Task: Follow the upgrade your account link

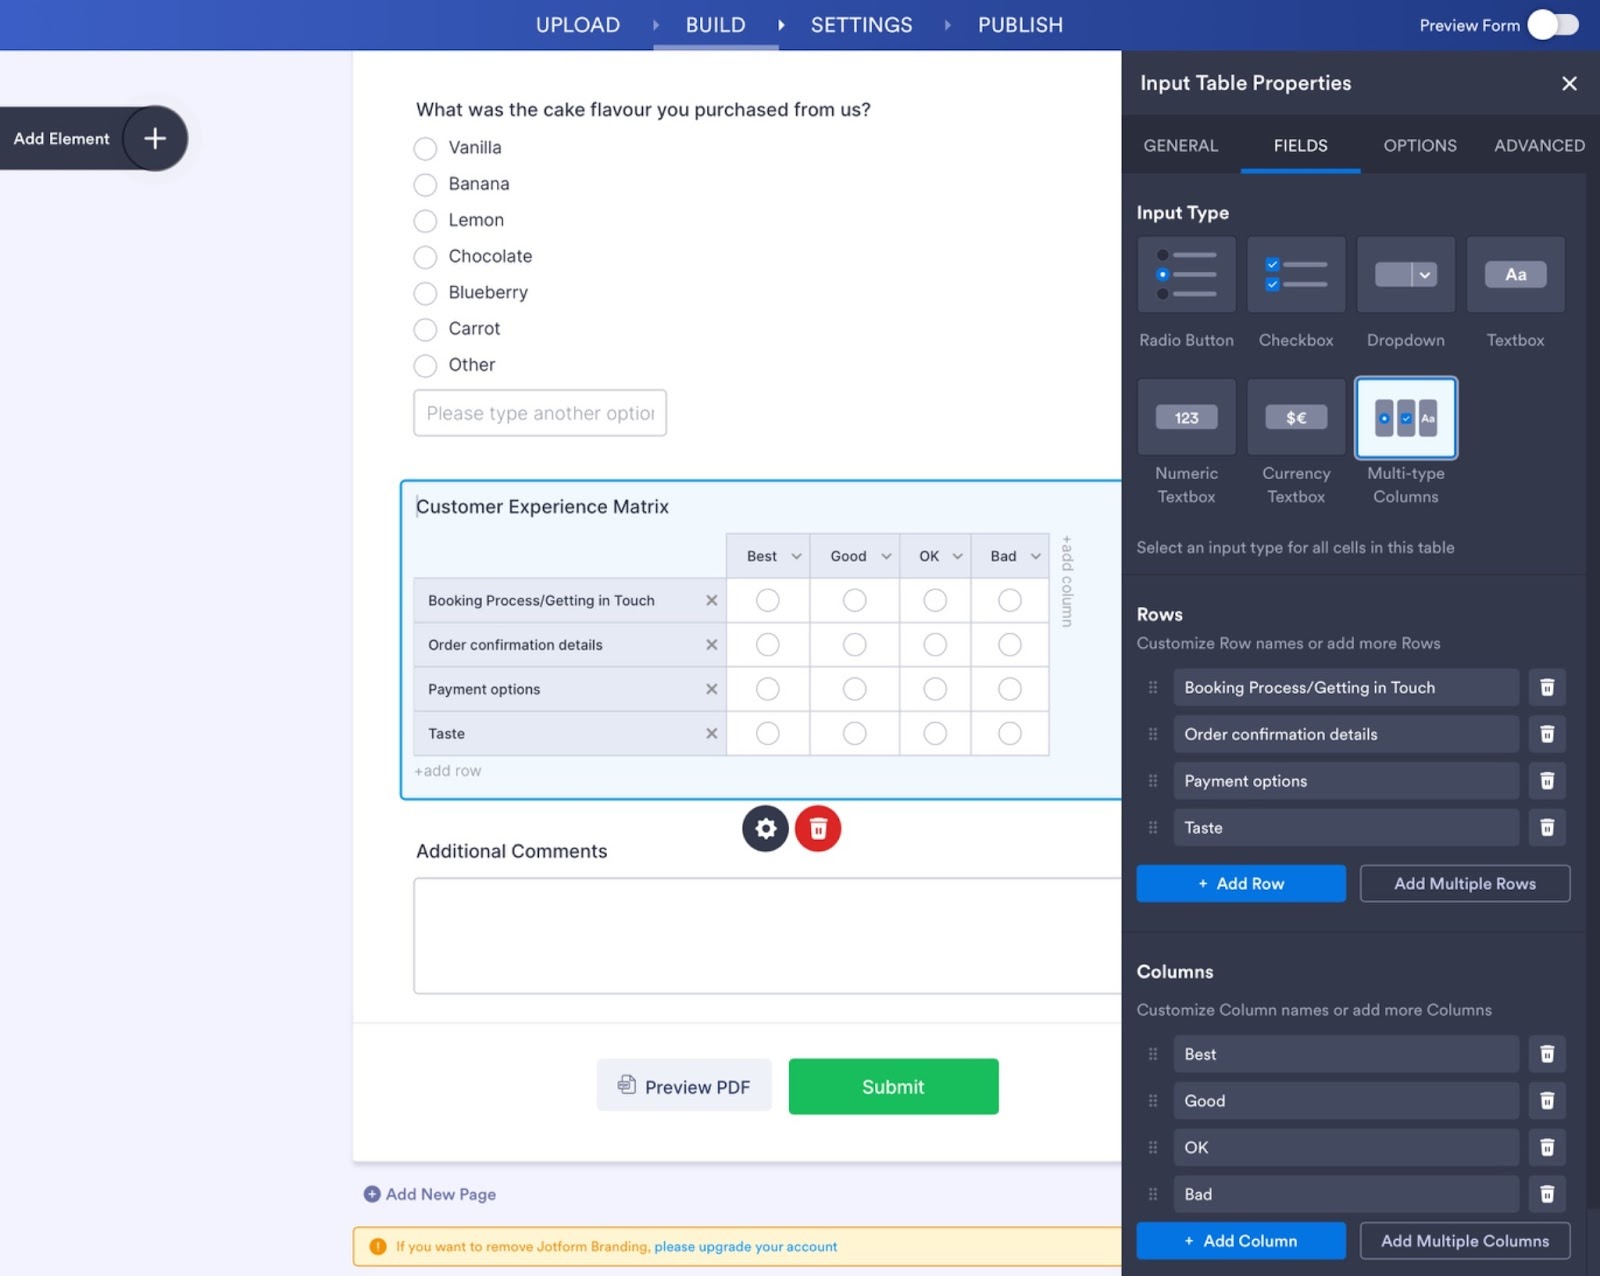Action: [745, 1247]
